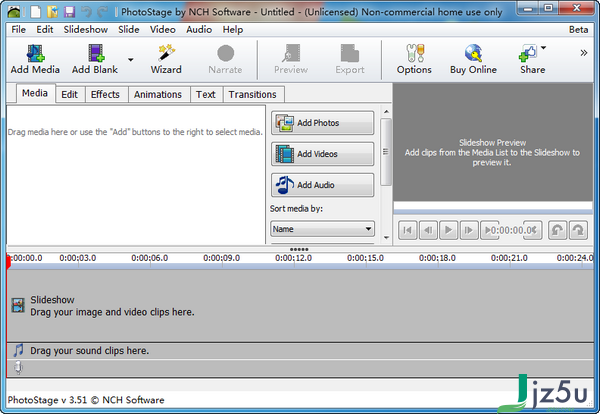Click the media panel scrollbar thumb
This screenshot has width=600, height=414.
[x=386, y=152]
